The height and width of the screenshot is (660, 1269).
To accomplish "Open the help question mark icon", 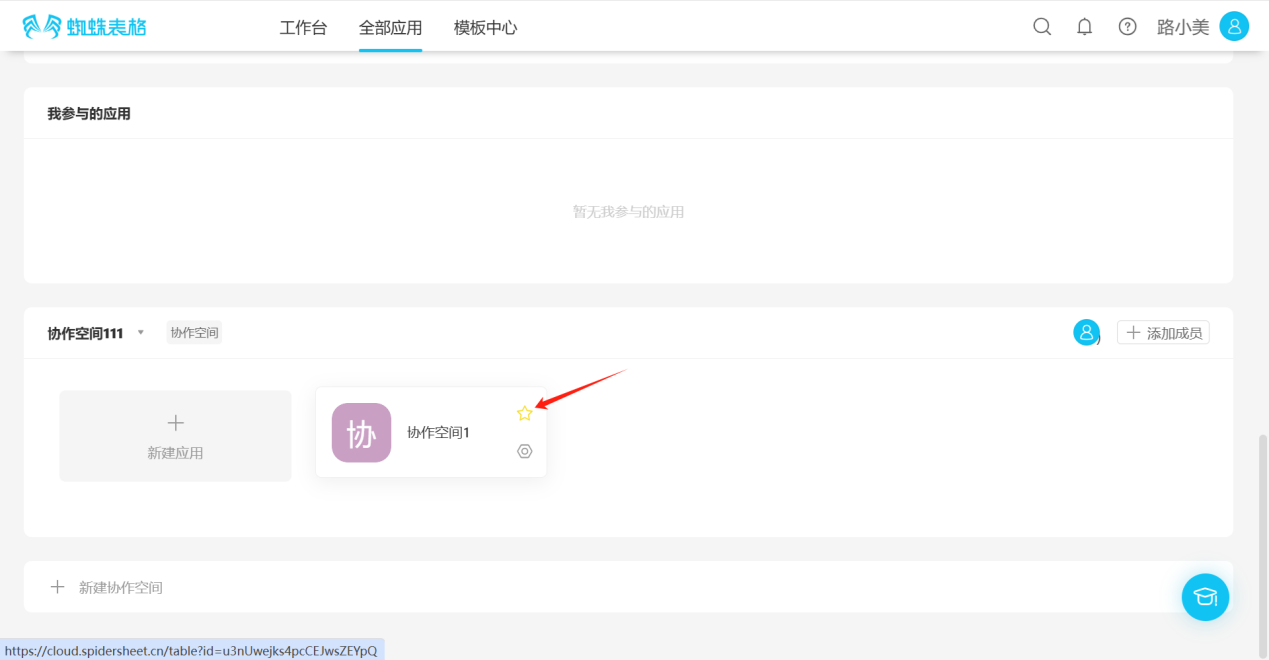I will (1127, 27).
